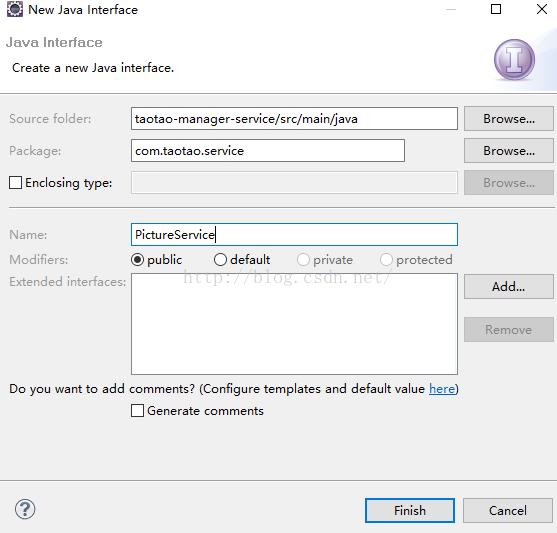The height and width of the screenshot is (533, 557).
Task: Click the purple Java Interface icon
Action: point(514,59)
